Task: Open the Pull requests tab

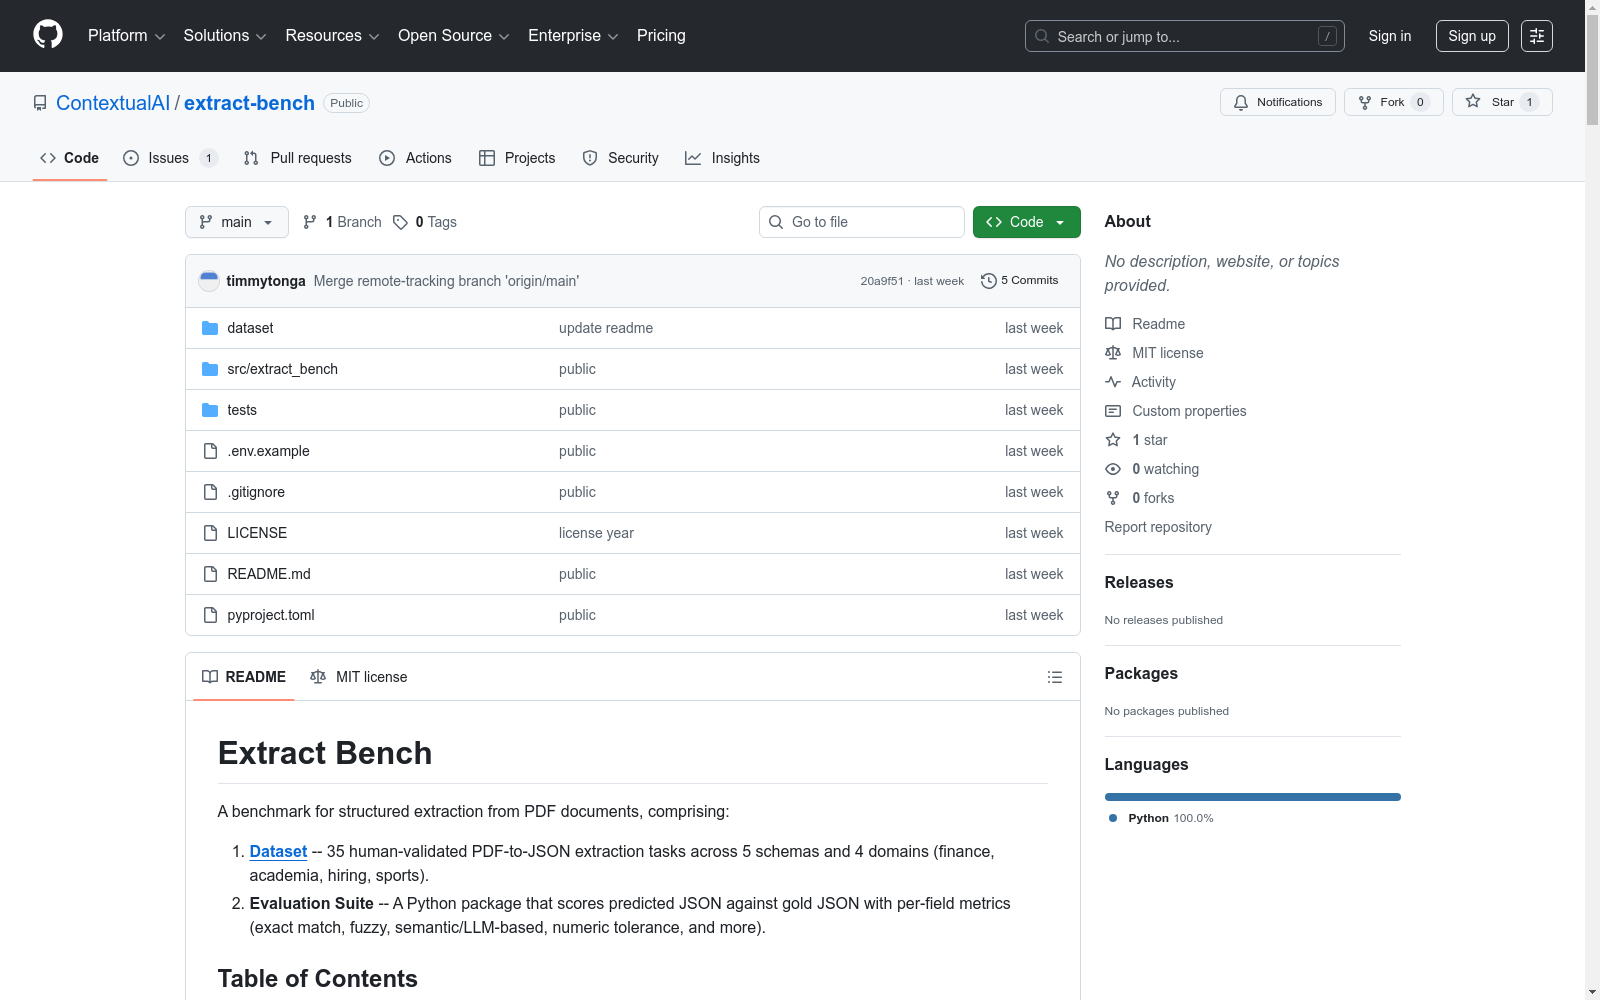Action: tap(298, 158)
